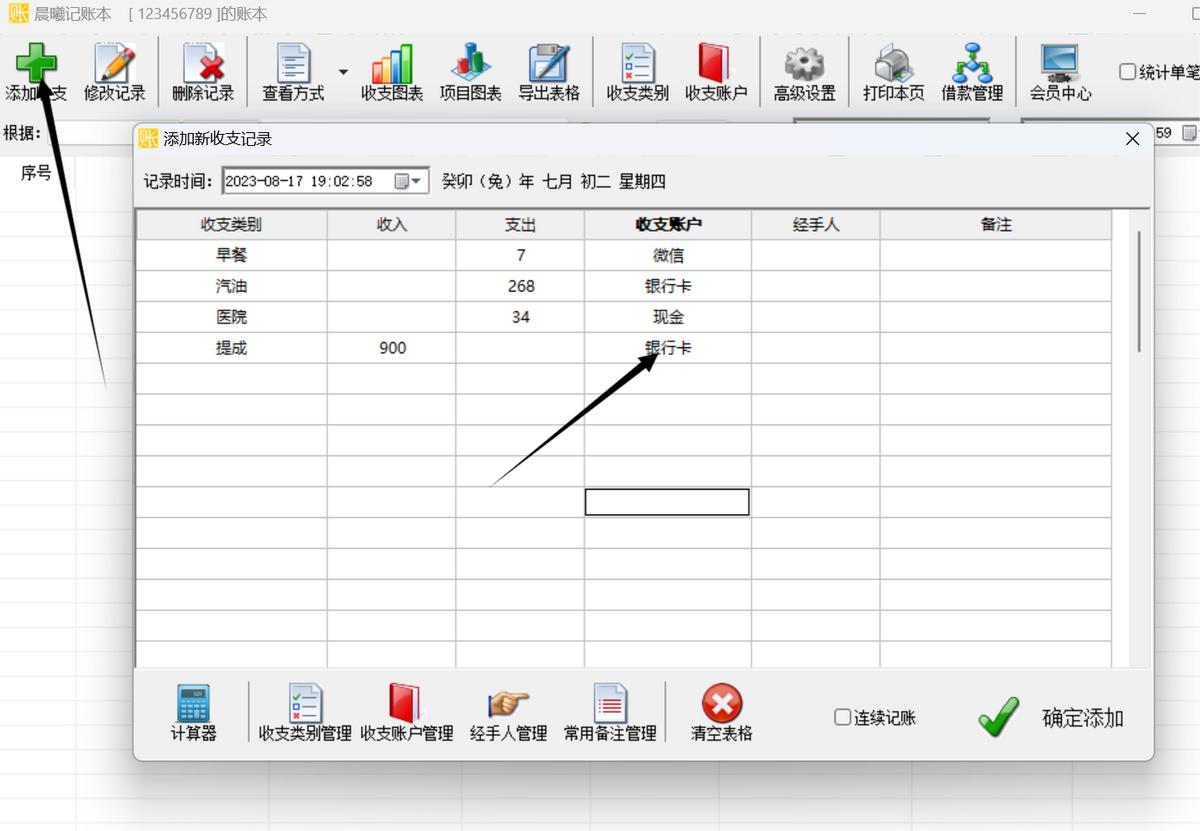Open the 收支图表 income-expense chart
Viewport: 1200px width, 831px height.
(x=391, y=70)
